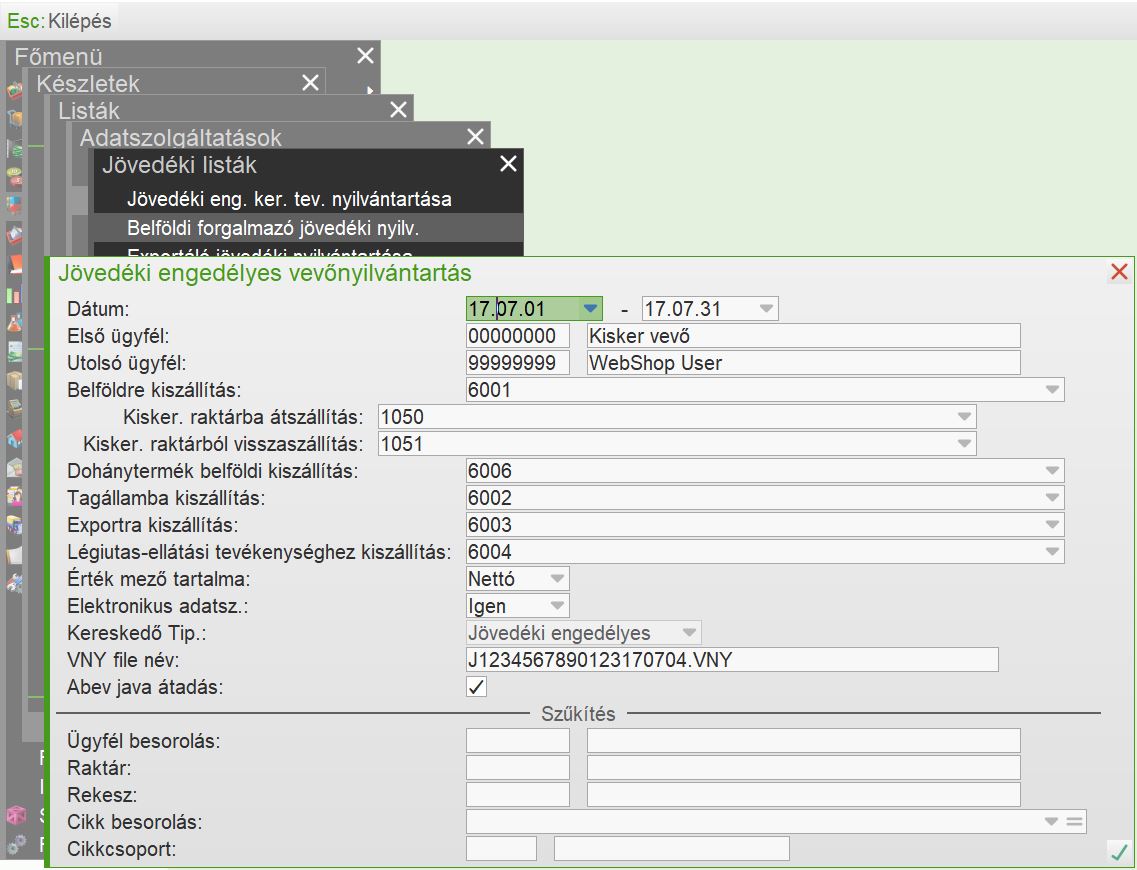
Task: Close the Főmenü panel
Action: (x=365, y=56)
